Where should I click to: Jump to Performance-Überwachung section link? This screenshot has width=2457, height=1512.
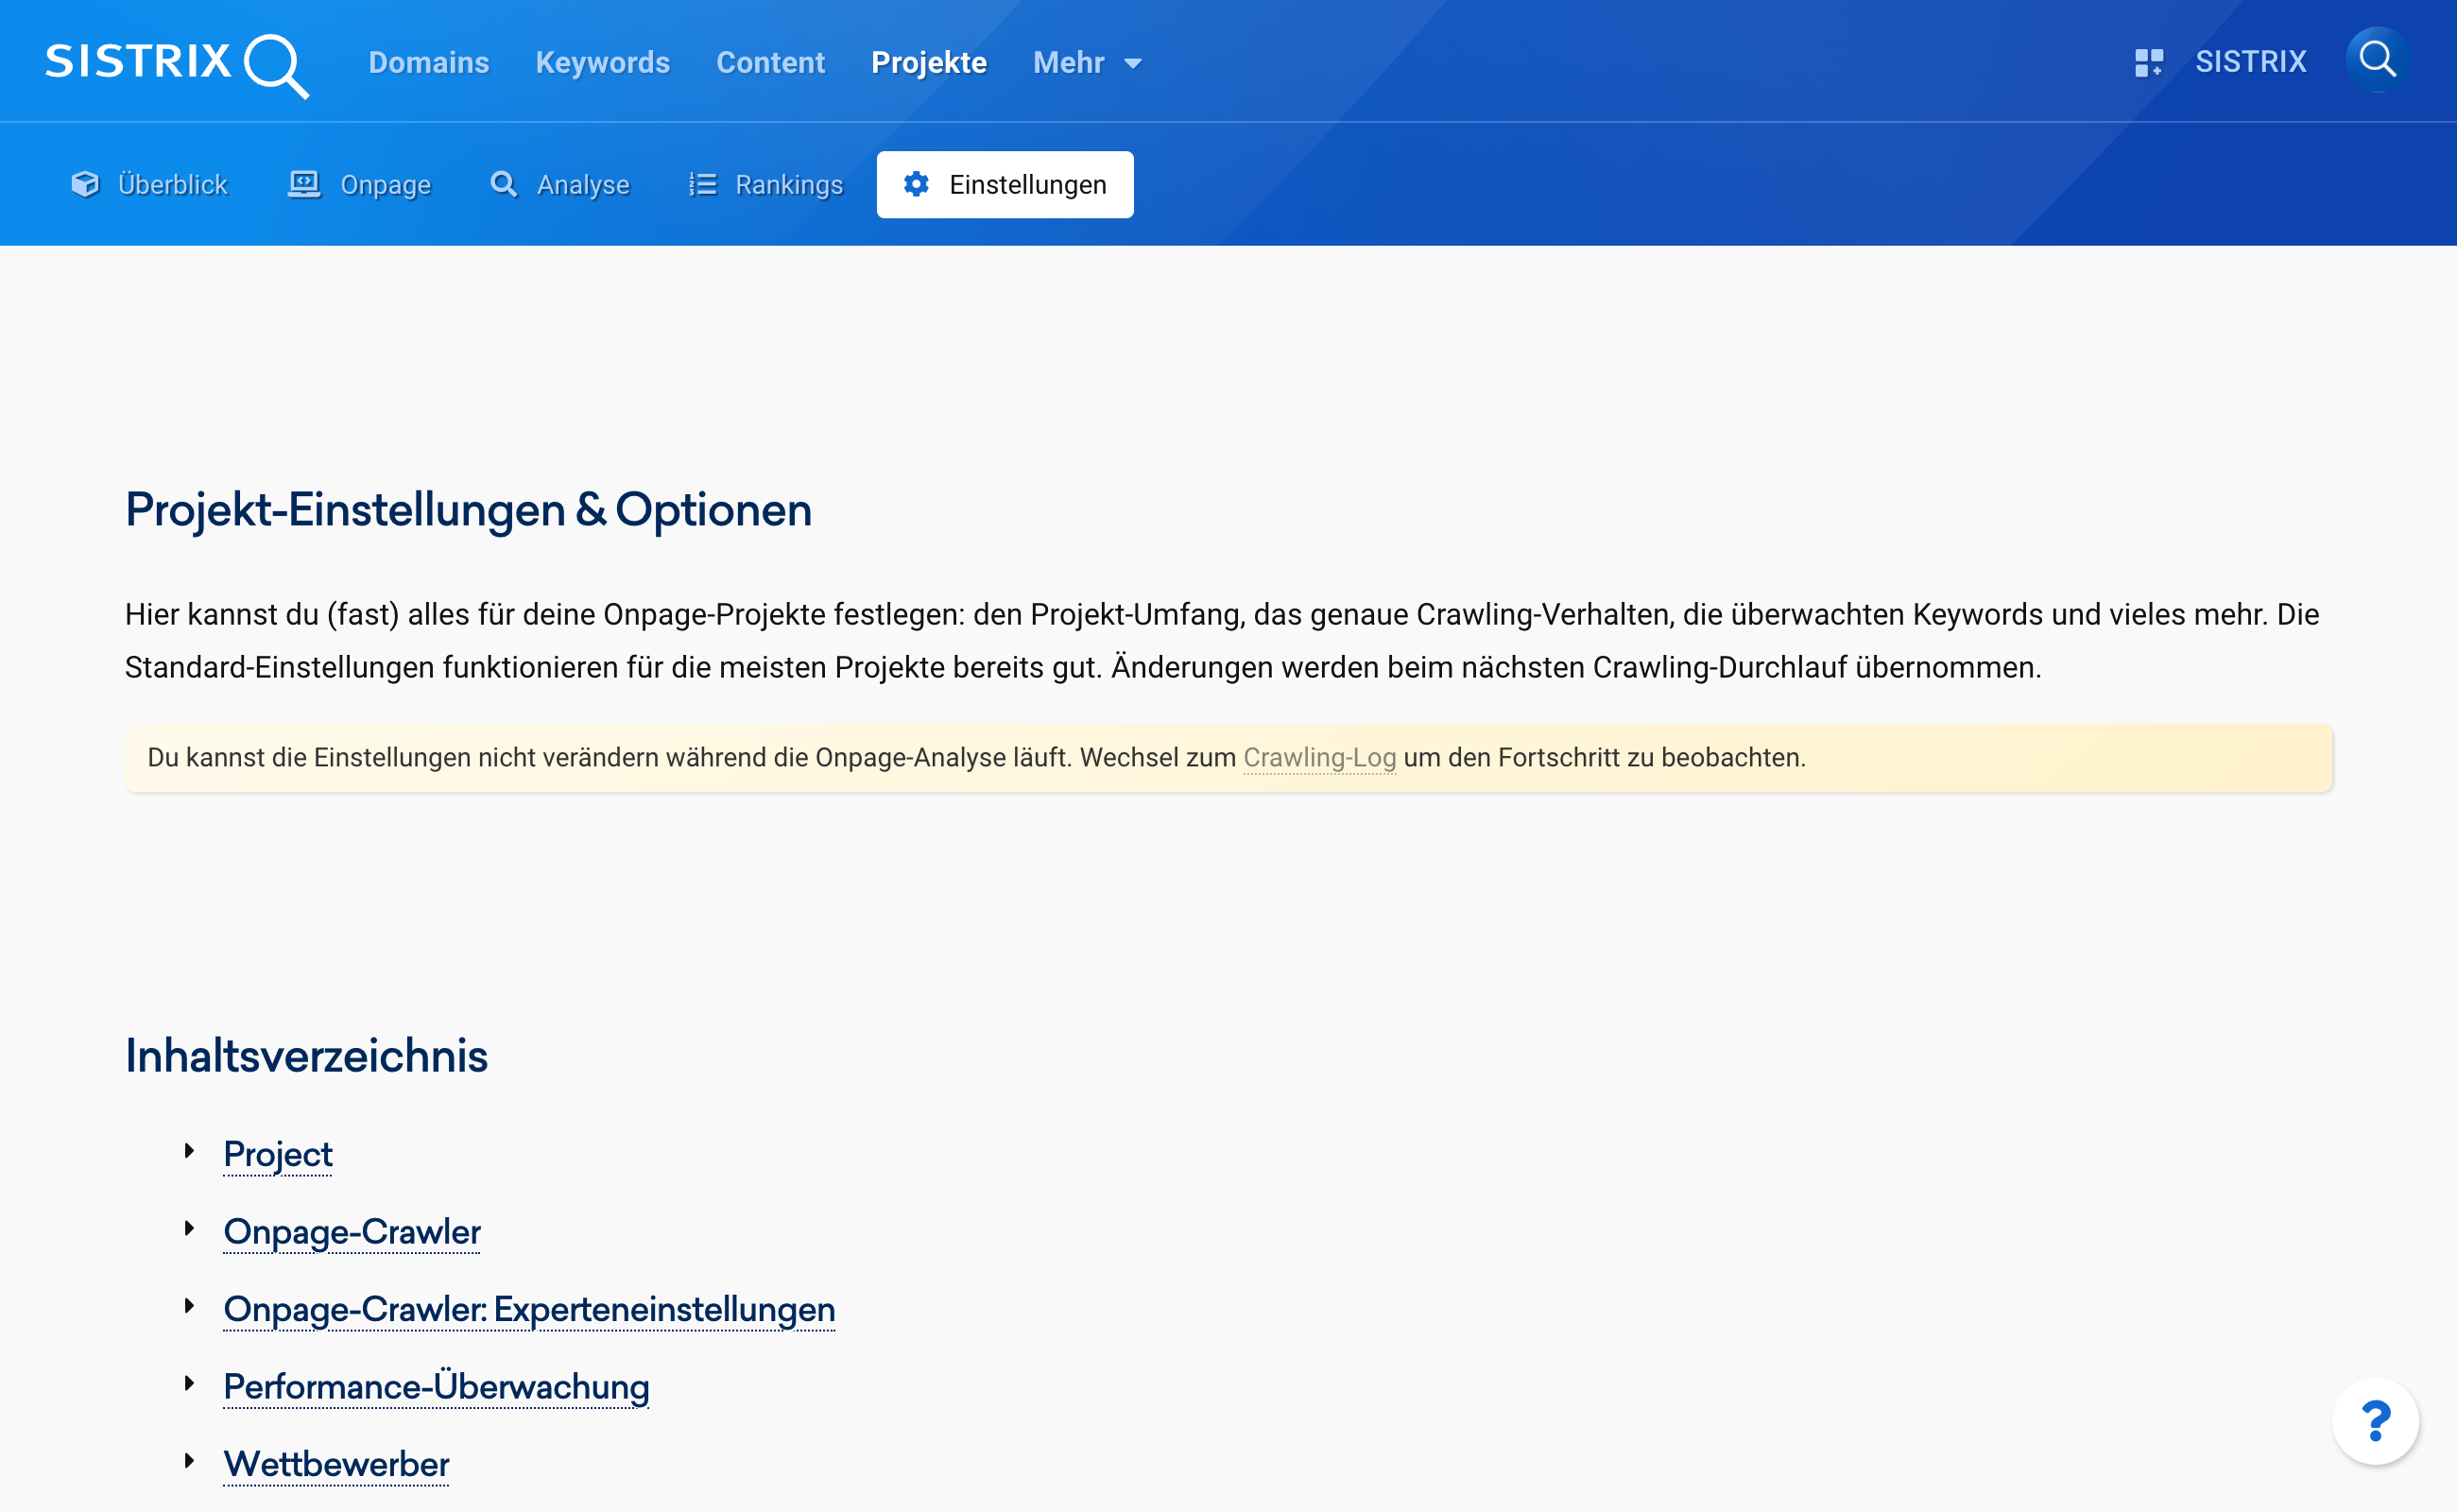(x=436, y=1387)
